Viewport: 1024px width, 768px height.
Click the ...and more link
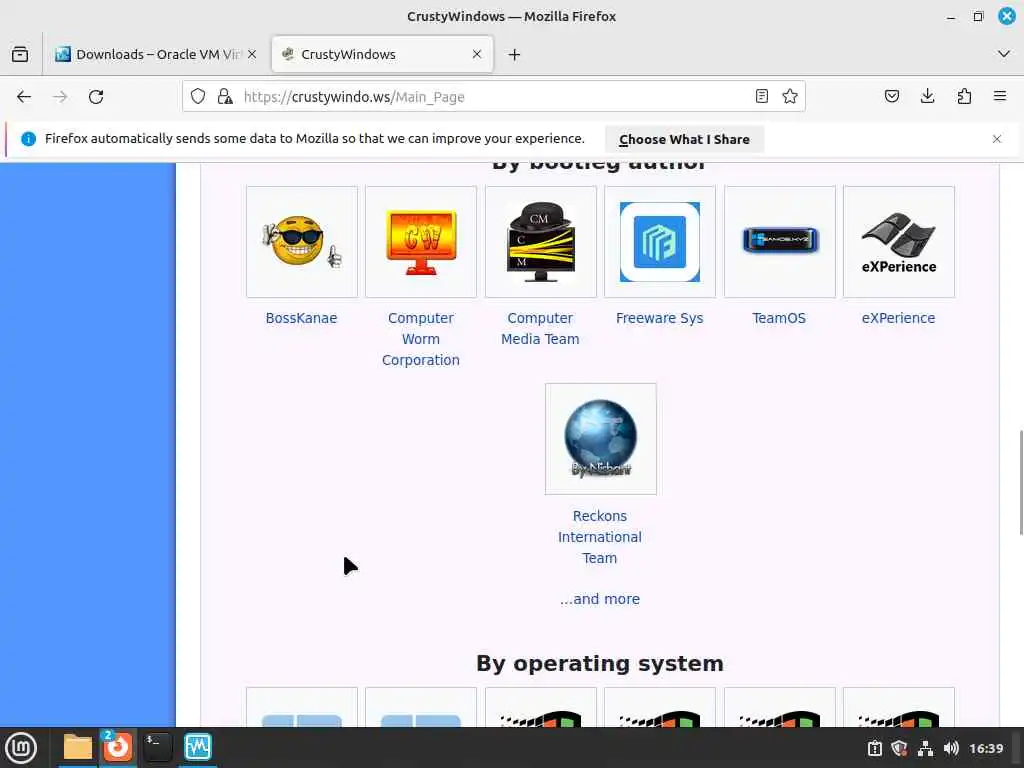[x=600, y=599]
